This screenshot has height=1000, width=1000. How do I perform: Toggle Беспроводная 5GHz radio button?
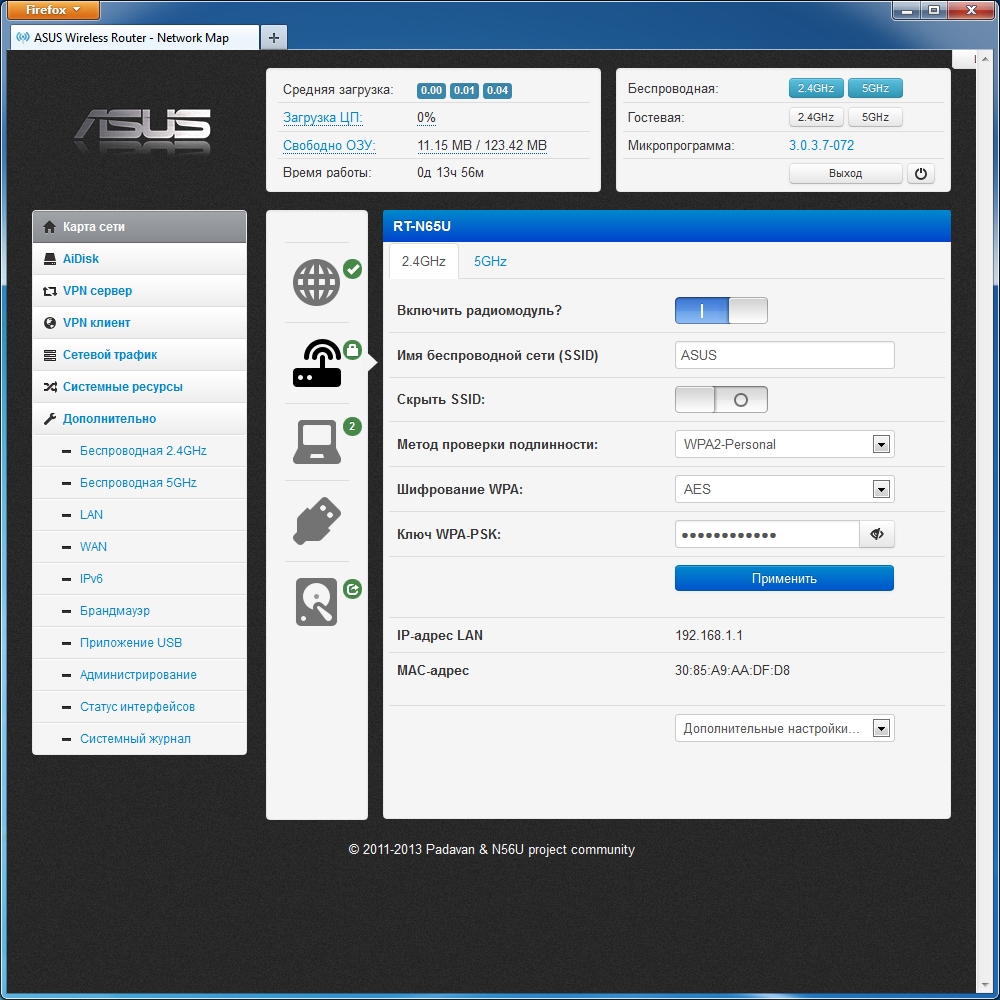tap(875, 88)
